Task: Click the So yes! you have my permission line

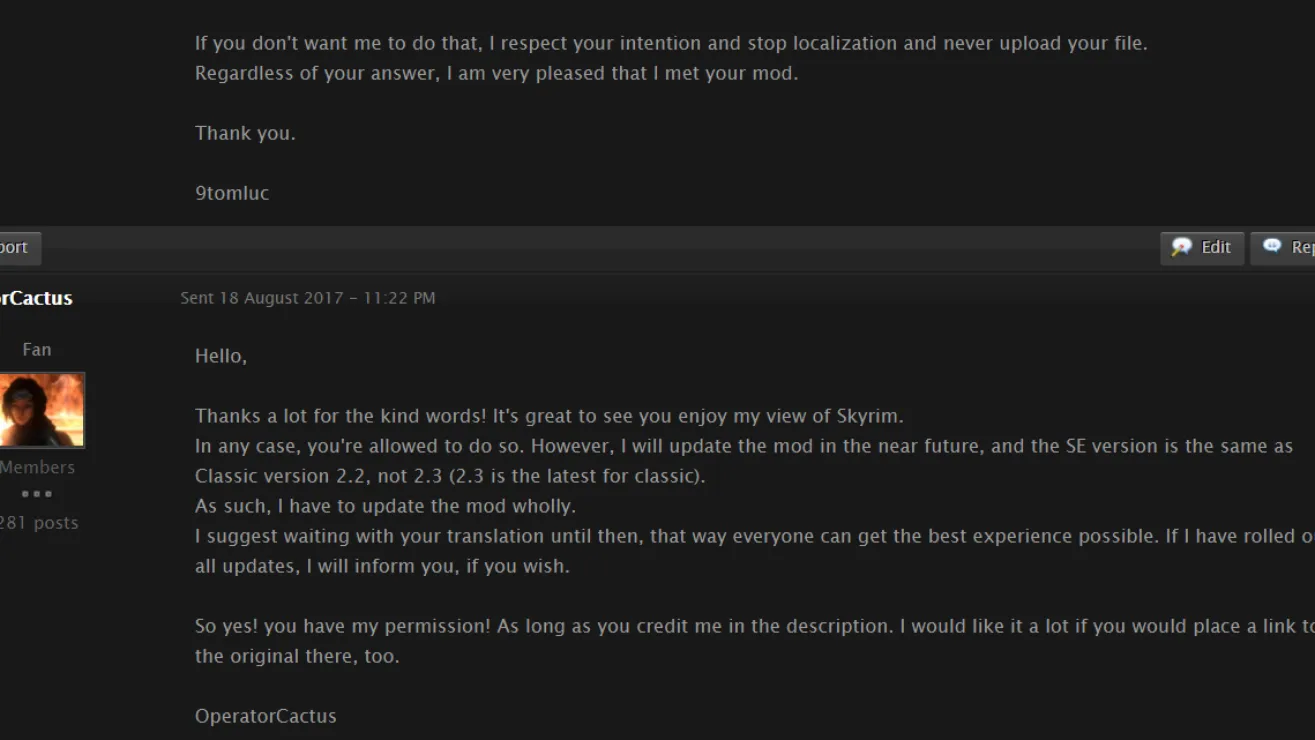Action: (755, 626)
